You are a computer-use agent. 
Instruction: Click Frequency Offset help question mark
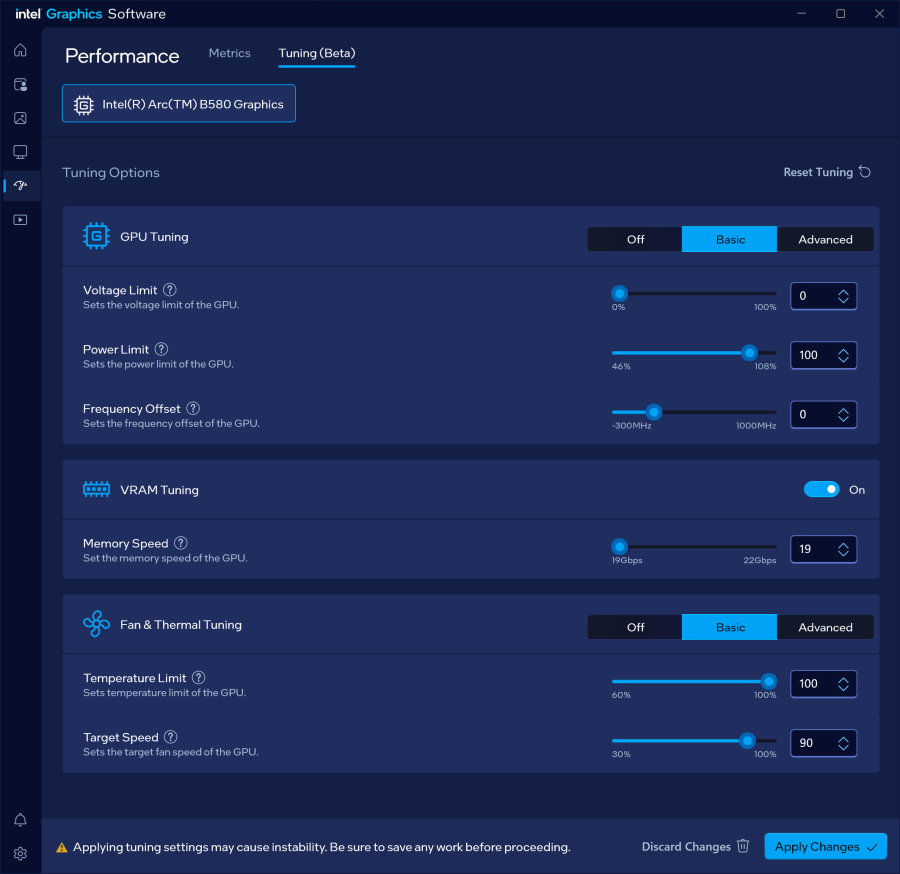[193, 408]
